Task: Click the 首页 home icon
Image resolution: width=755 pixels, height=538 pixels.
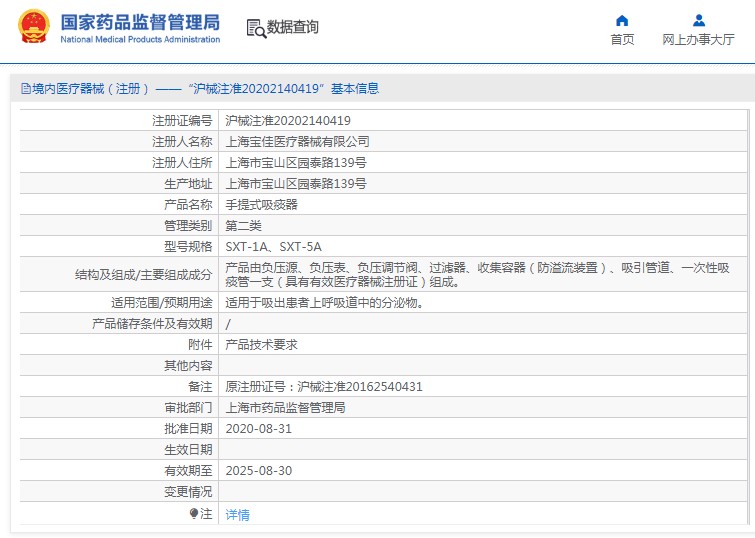Action: pos(622,21)
